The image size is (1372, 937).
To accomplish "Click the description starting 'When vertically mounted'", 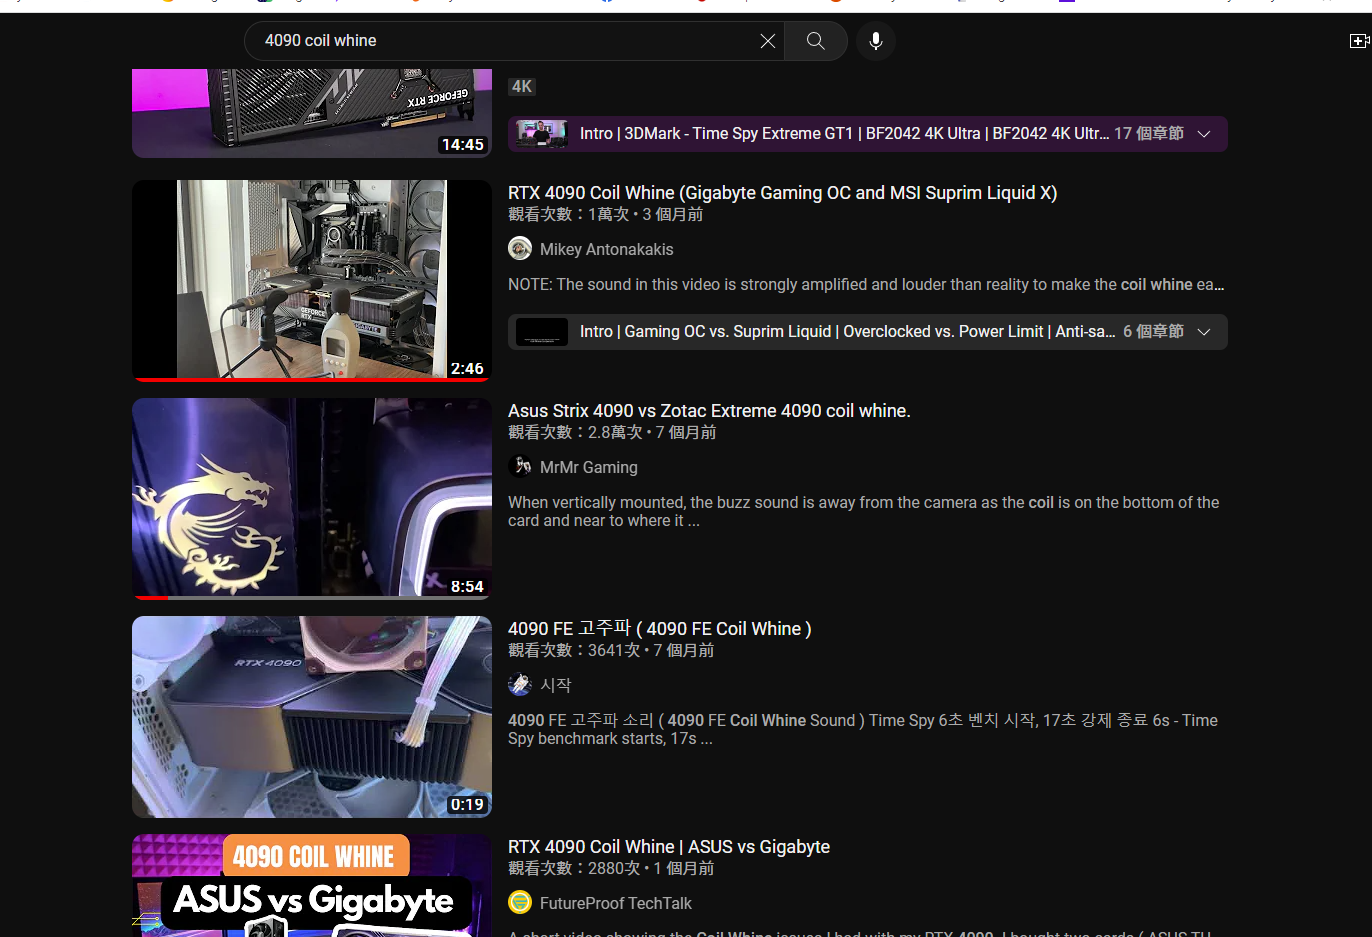I will click(x=864, y=512).
